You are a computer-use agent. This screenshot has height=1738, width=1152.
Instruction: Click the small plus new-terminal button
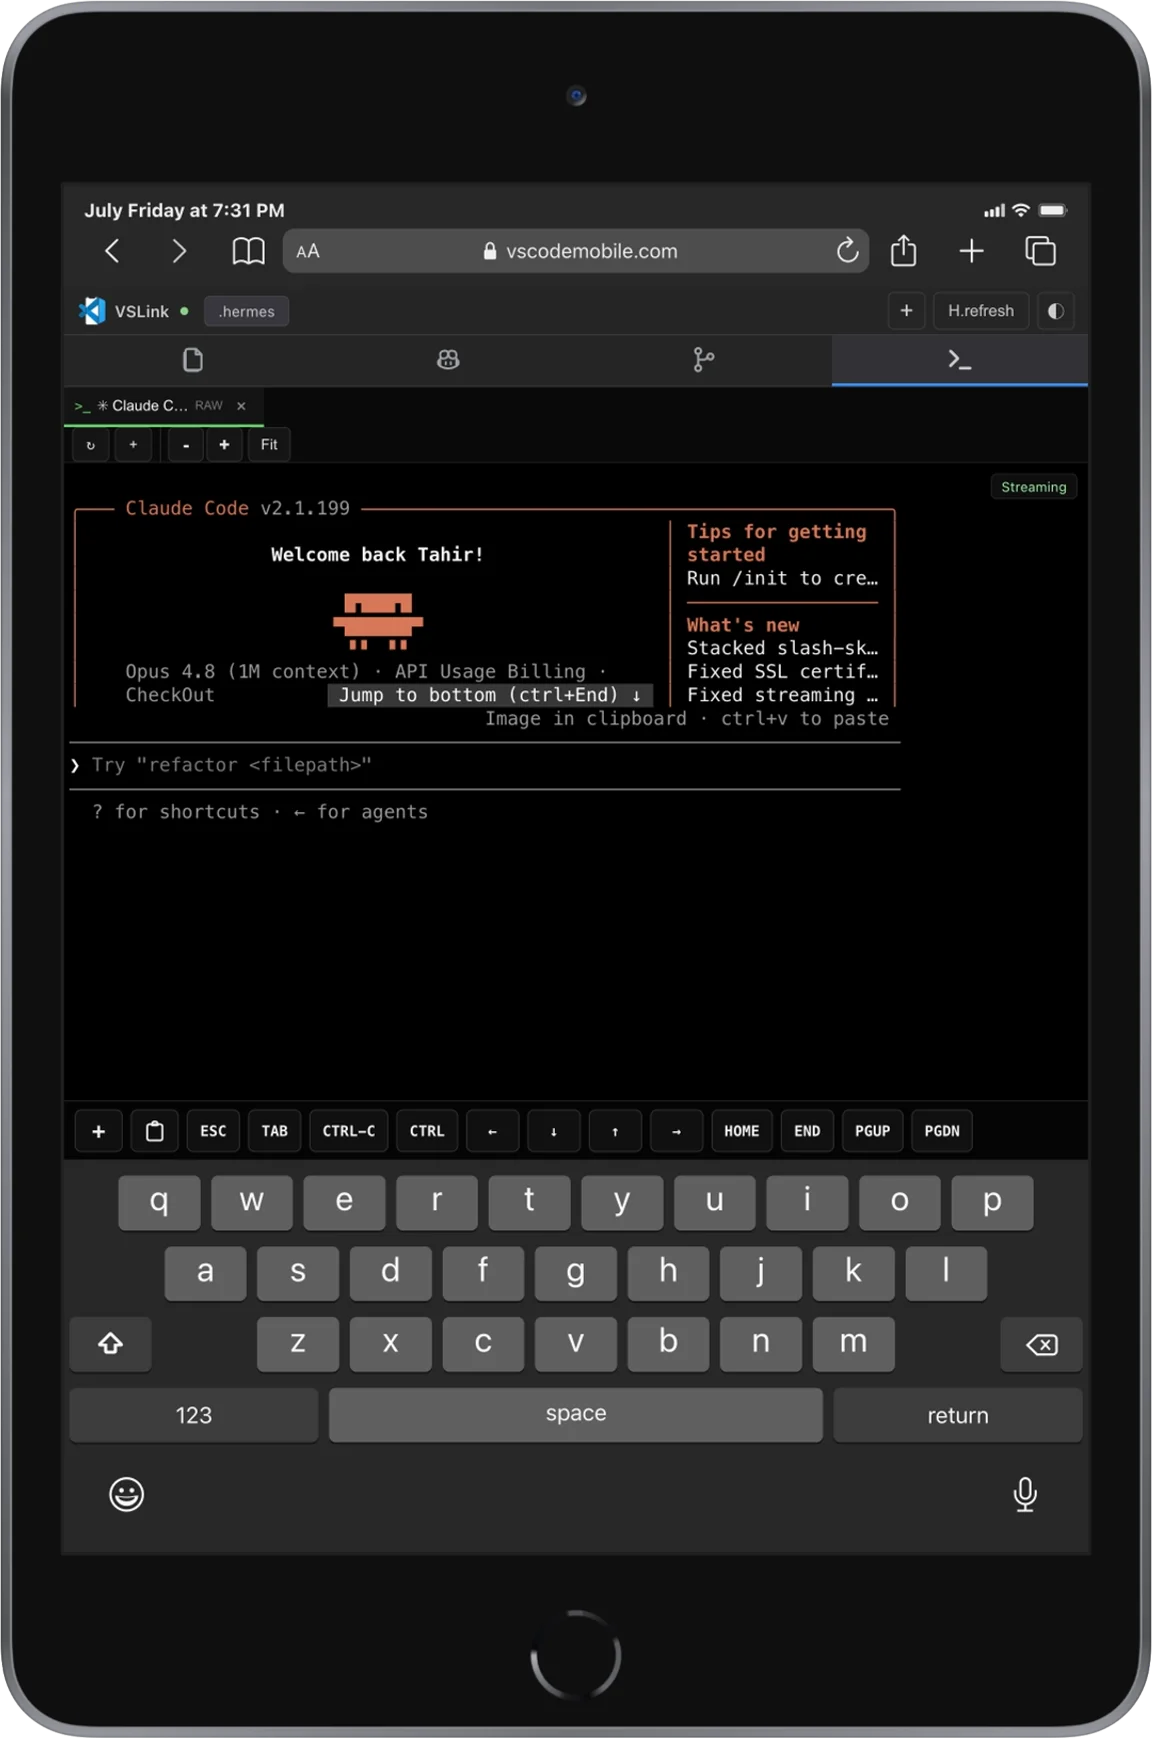pos(133,445)
